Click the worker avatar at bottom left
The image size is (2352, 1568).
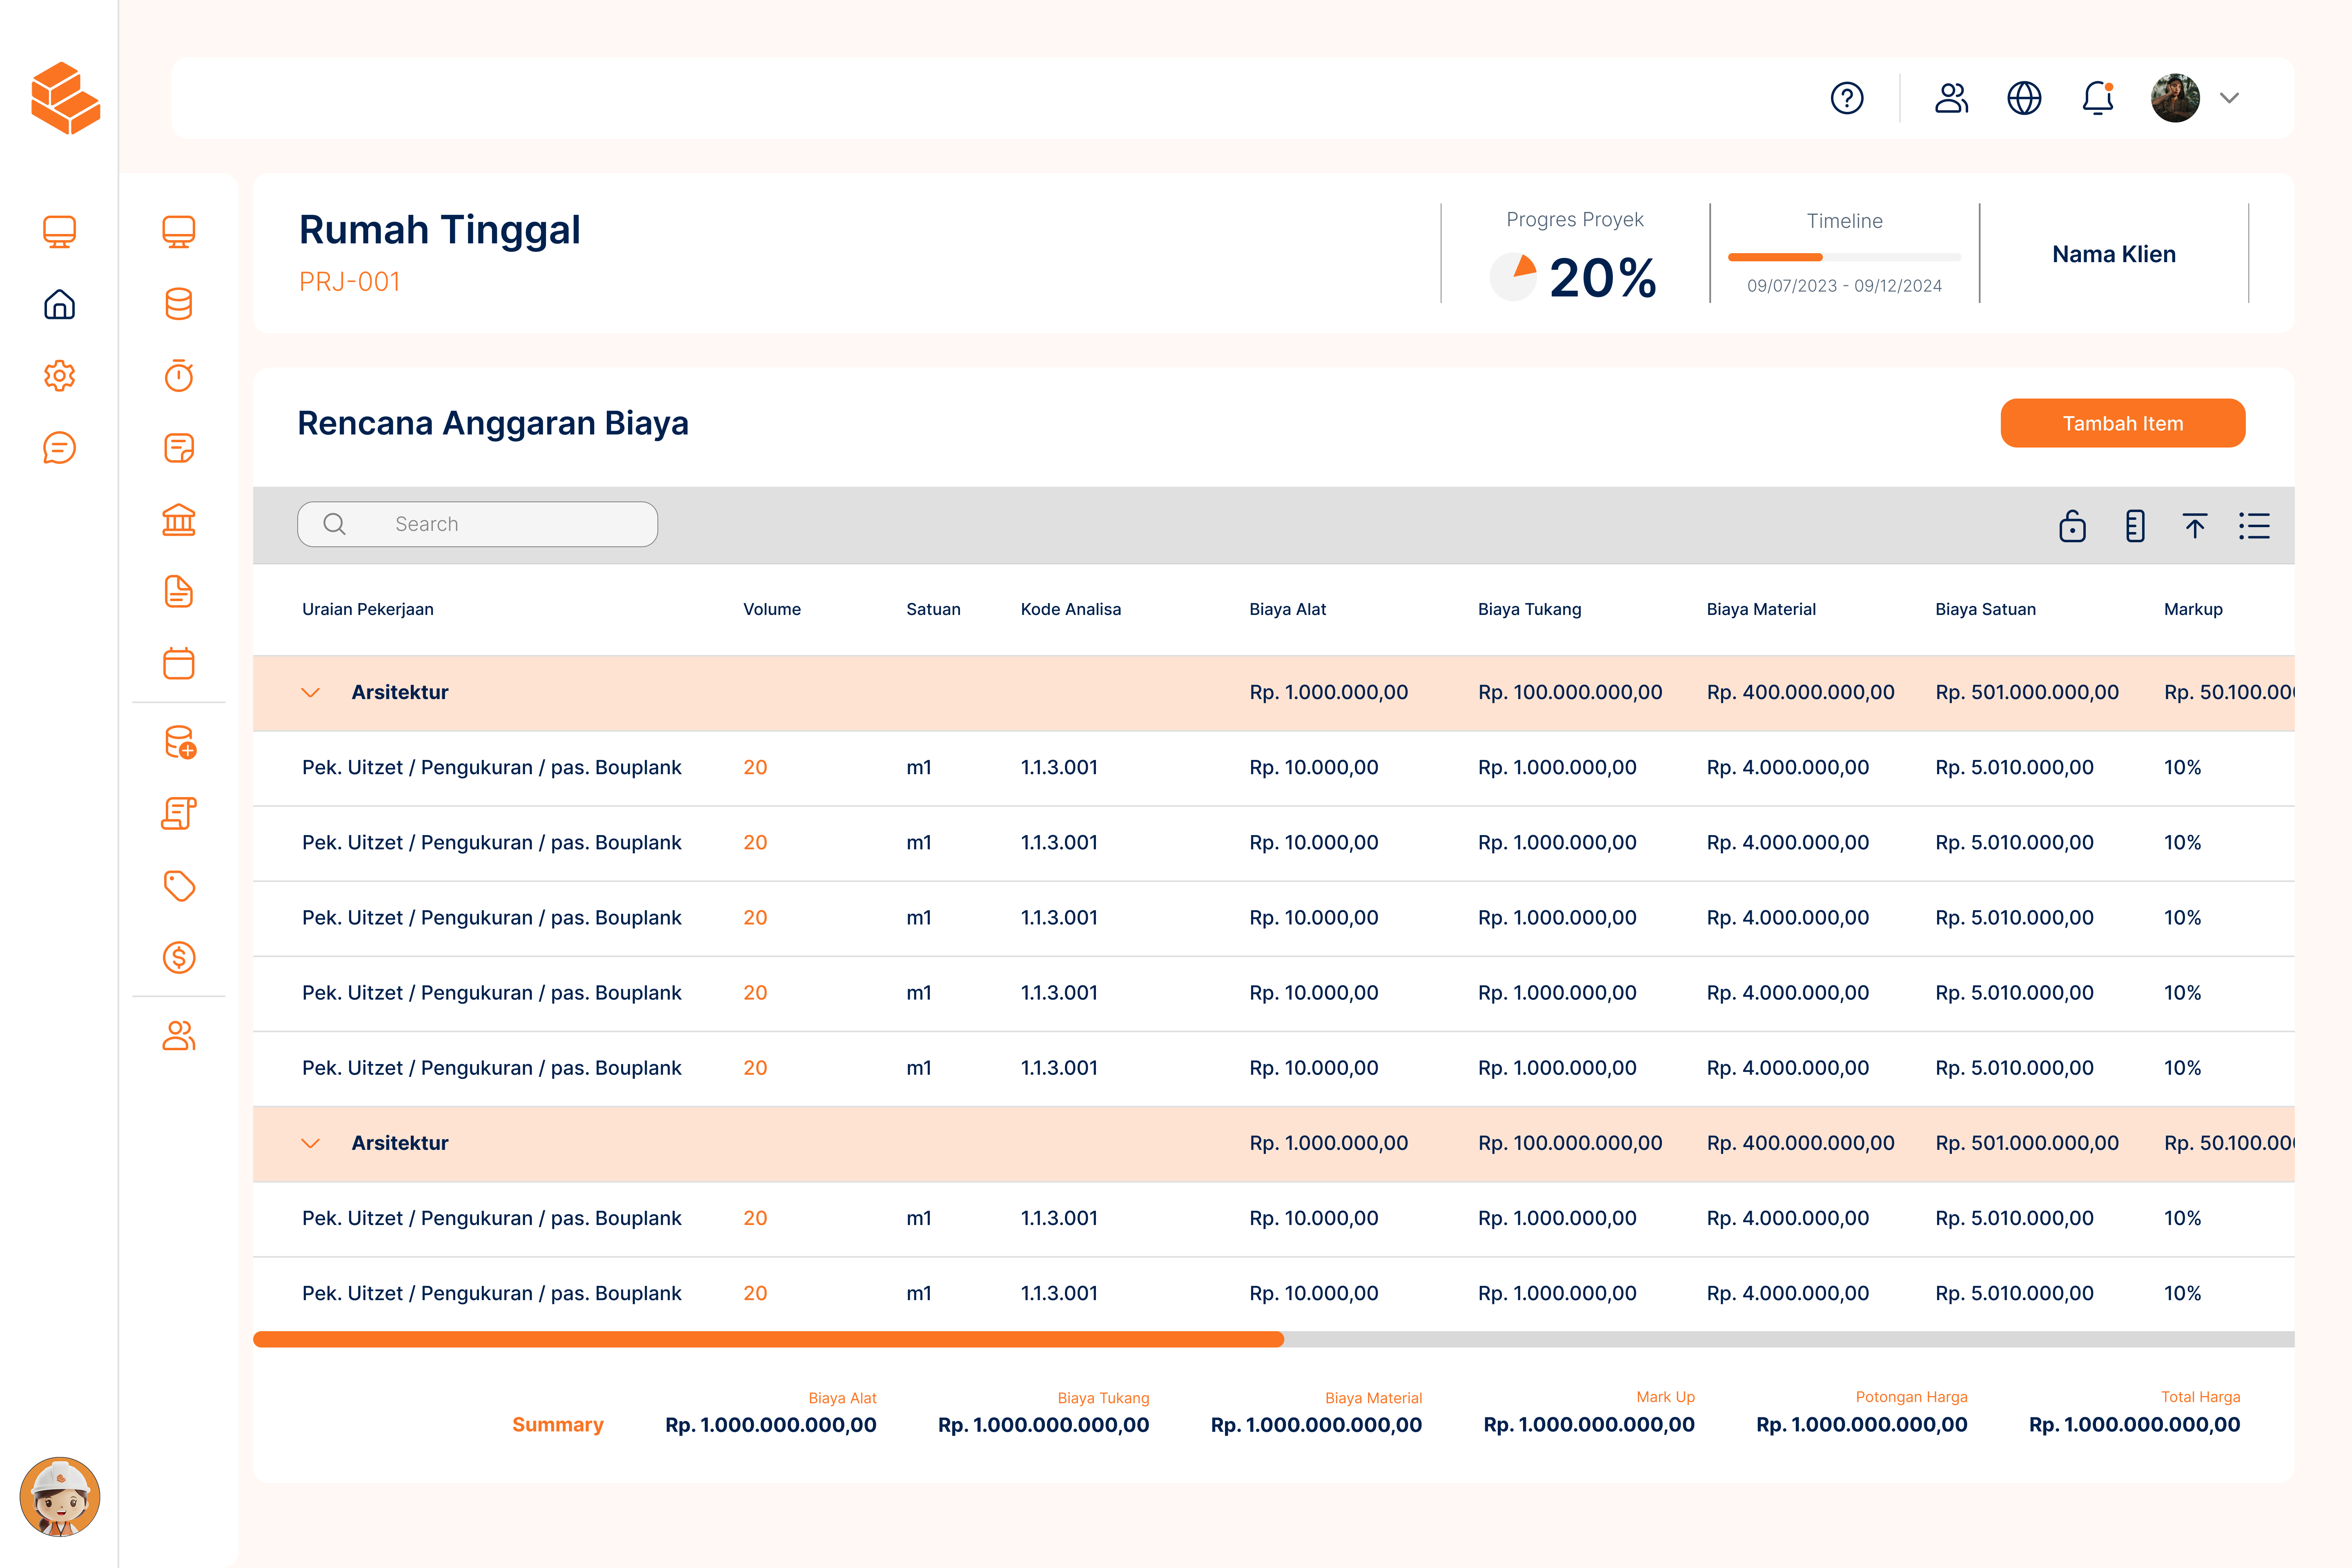tap(60, 1496)
